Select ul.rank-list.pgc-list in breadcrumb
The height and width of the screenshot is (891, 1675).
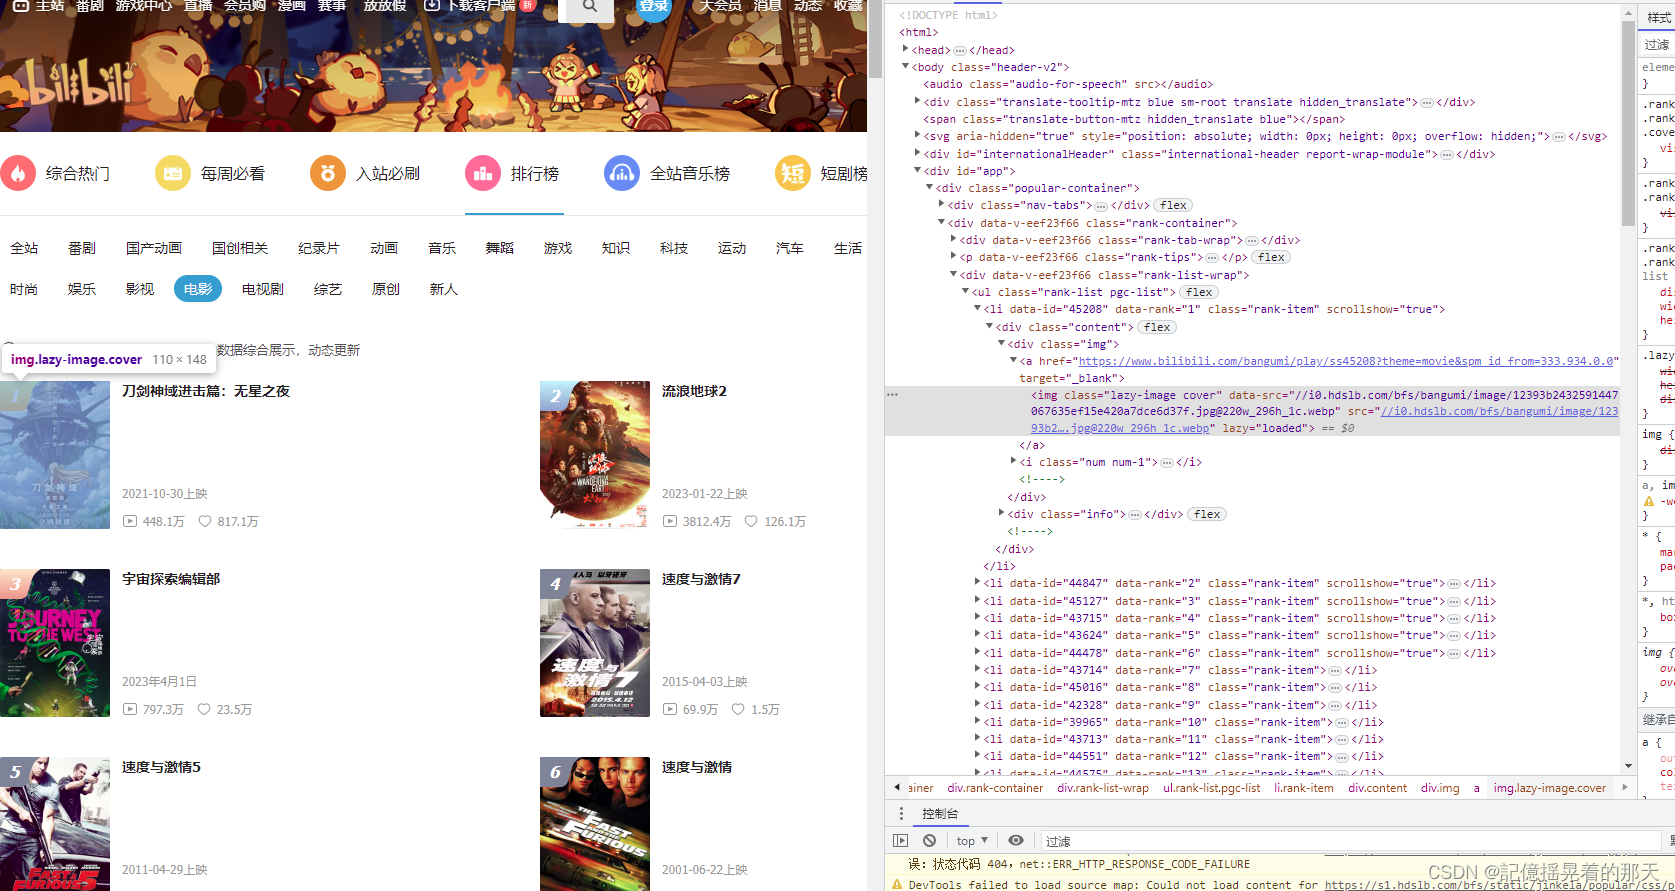click(x=1211, y=788)
